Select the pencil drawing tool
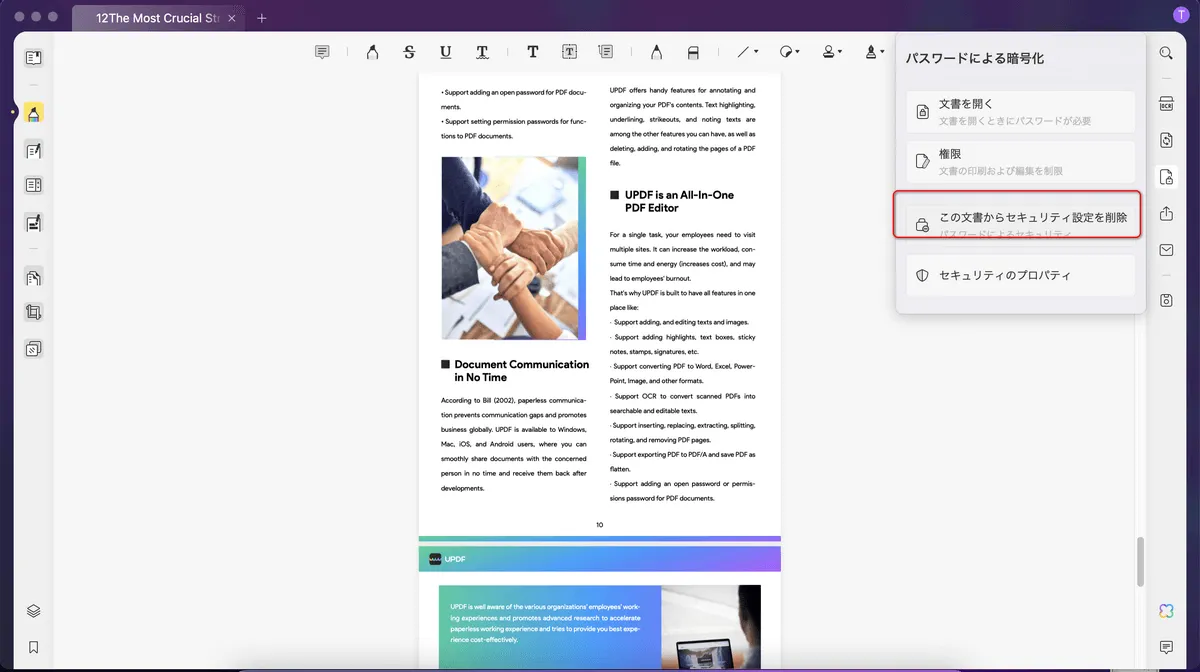Image resolution: width=1200 pixels, height=672 pixels. [656, 52]
